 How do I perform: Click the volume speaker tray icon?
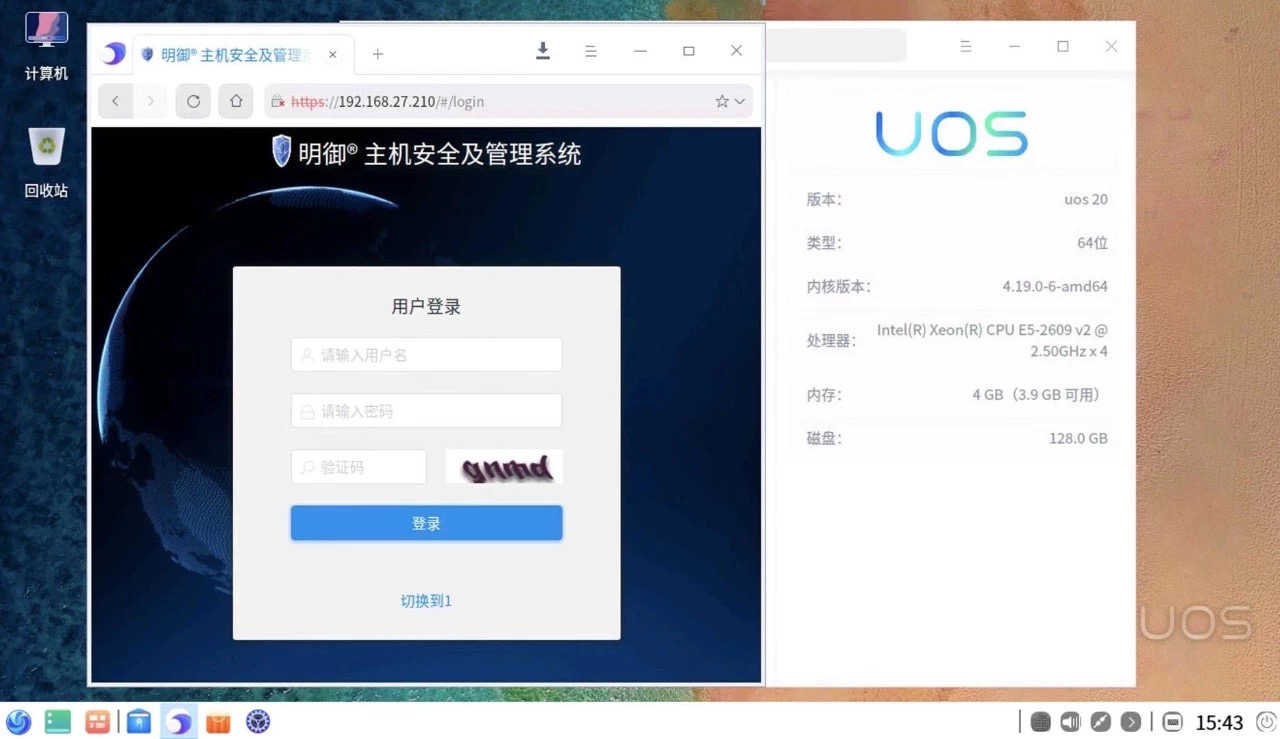pyautogui.click(x=1070, y=722)
